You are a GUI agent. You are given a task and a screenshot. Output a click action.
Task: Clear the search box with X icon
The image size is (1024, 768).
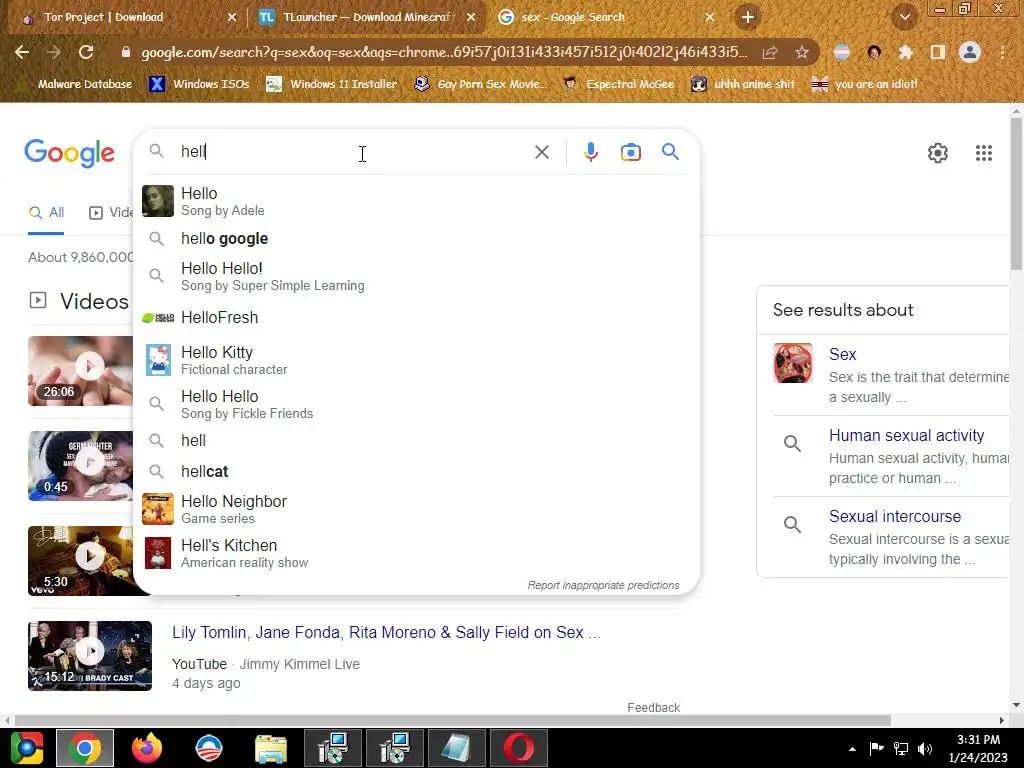(541, 152)
